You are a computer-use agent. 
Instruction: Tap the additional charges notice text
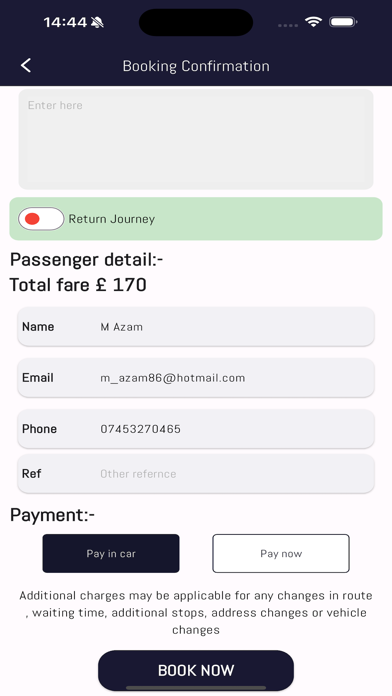[x=196, y=613]
